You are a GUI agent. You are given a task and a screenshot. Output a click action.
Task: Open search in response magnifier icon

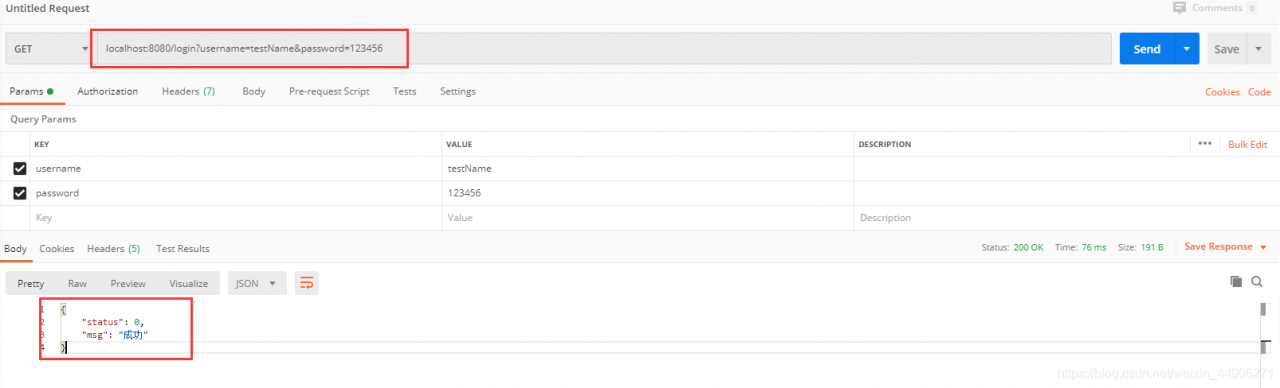click(1257, 283)
